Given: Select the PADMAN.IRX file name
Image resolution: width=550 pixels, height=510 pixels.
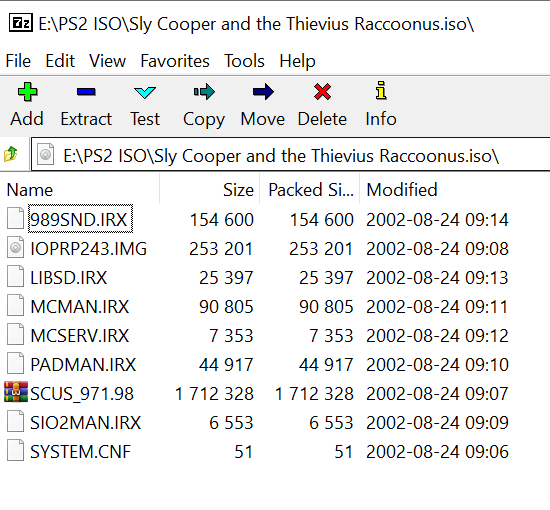Looking at the screenshot, I should [83, 365].
